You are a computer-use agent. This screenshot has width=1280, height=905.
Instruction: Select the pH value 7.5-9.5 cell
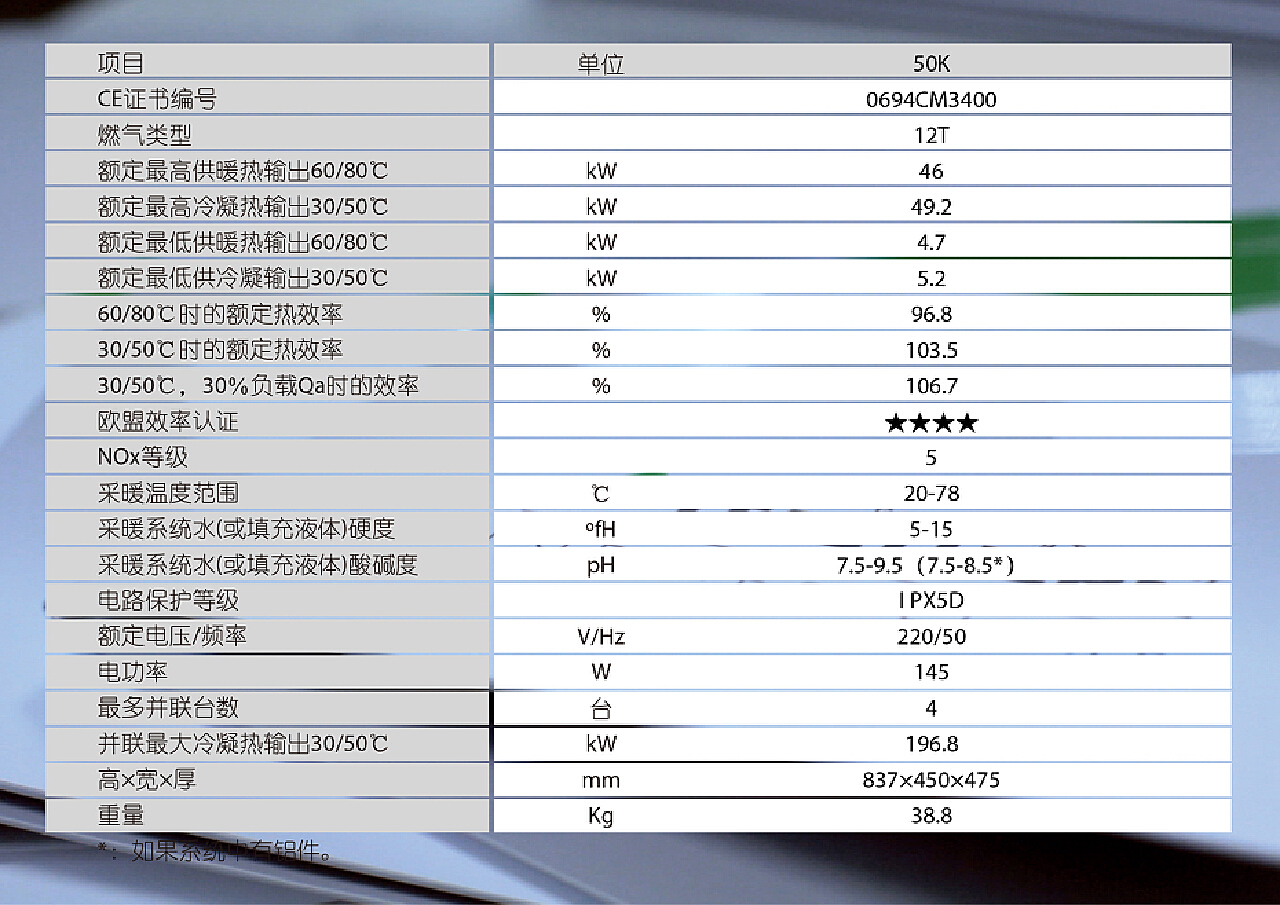pyautogui.click(x=926, y=565)
